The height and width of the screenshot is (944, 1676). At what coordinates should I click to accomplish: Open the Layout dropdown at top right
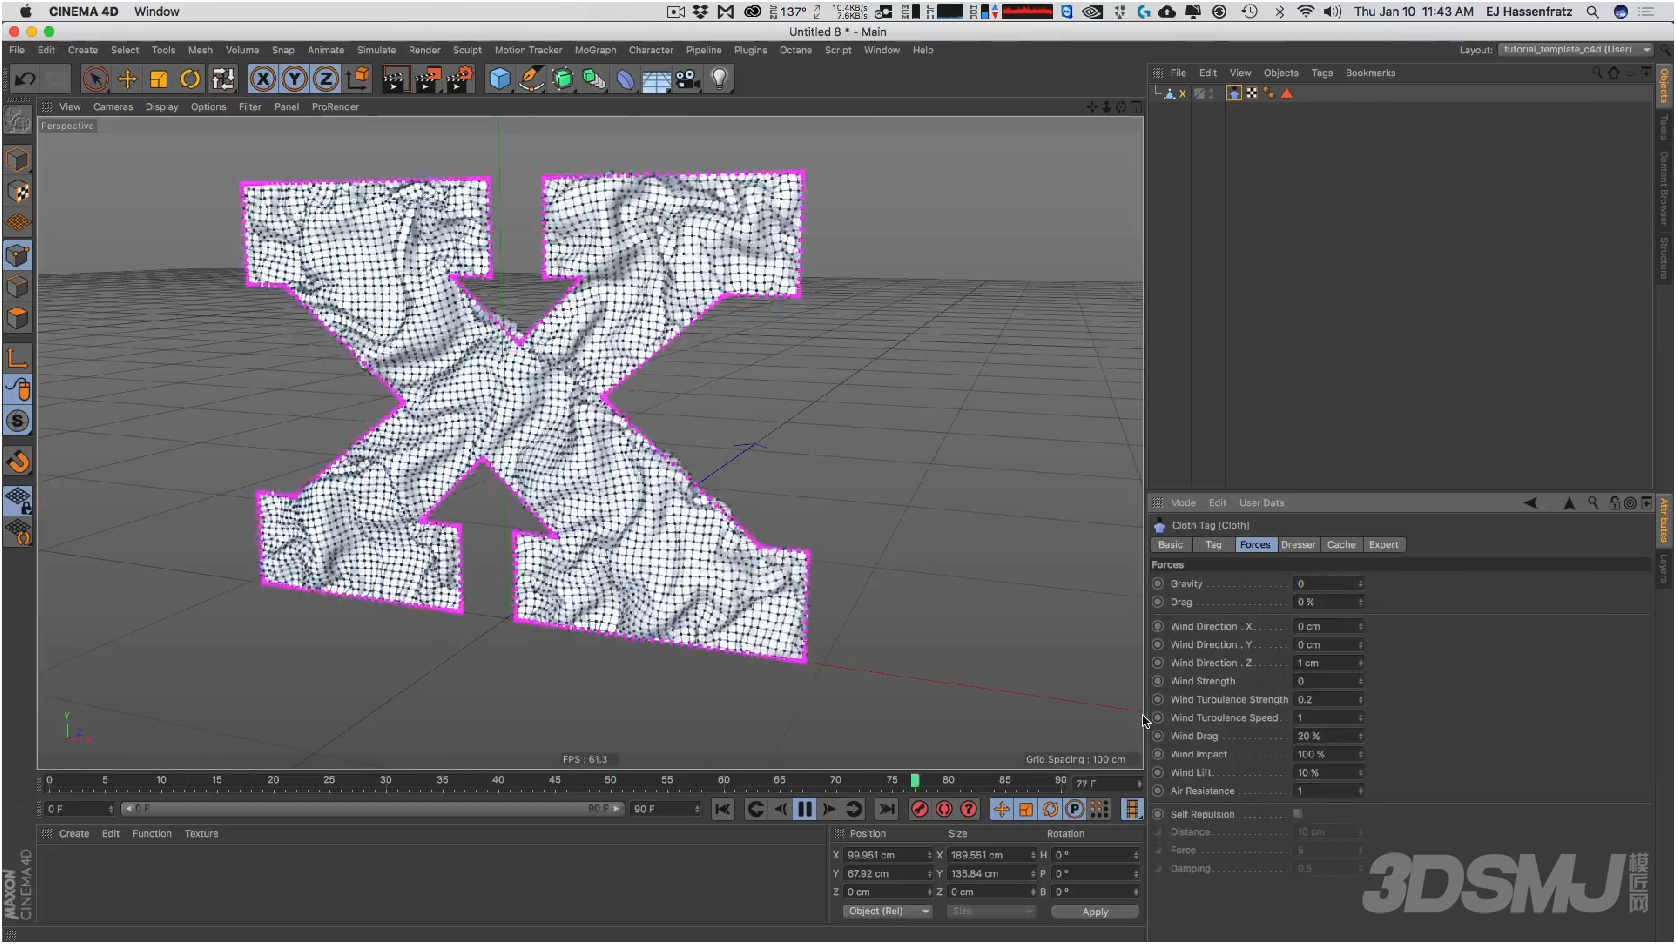tap(1576, 49)
